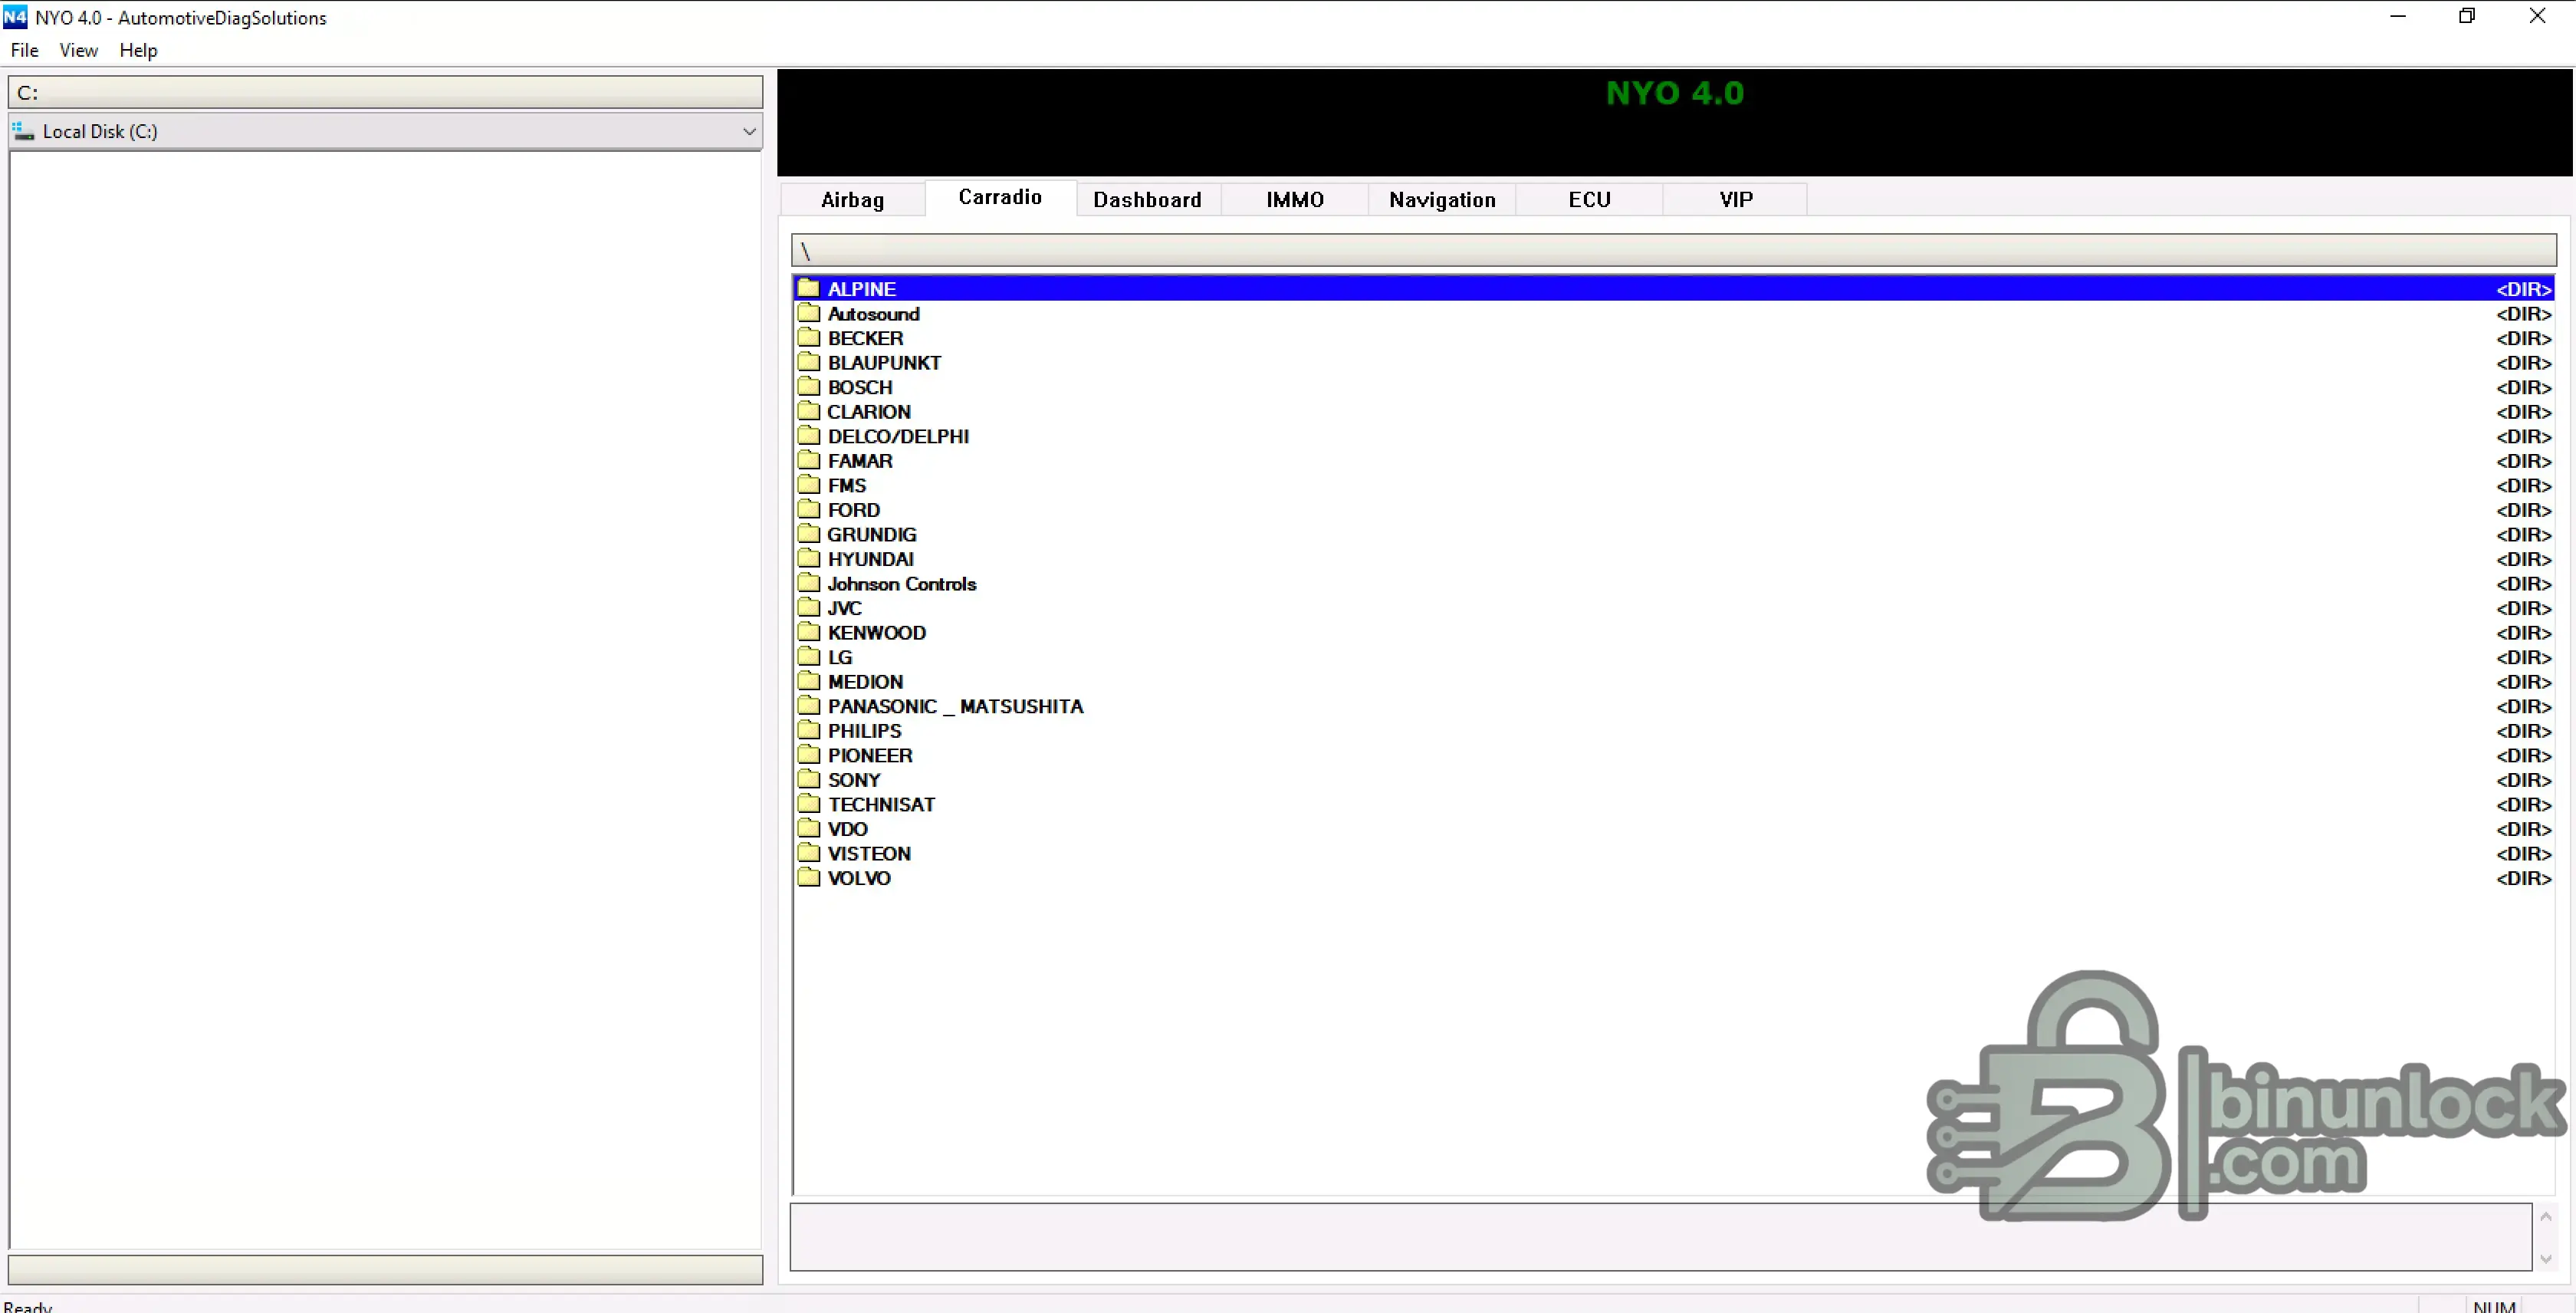This screenshot has height=1313, width=2576.
Task: Open the ECU tab
Action: [x=1589, y=199]
